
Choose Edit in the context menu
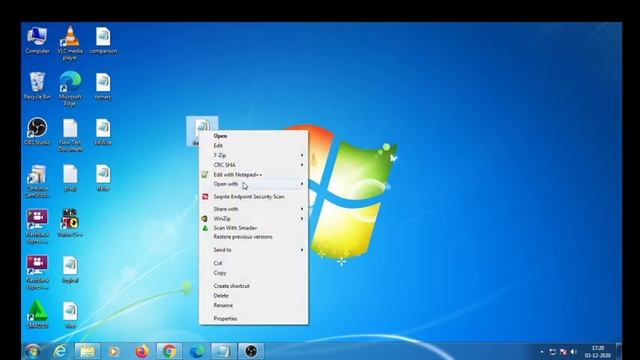point(253,146)
